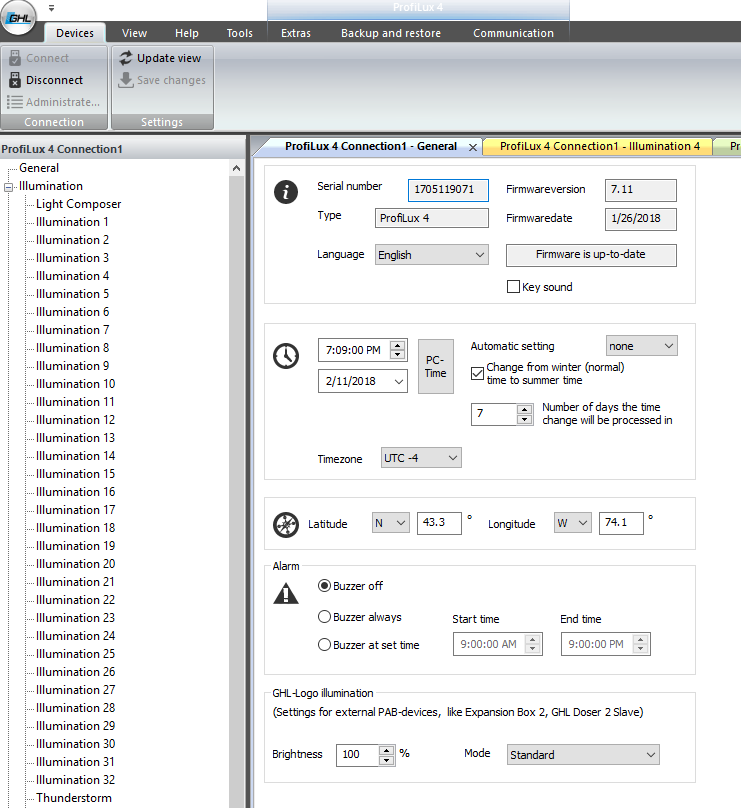Click the Firmwareversion field 7.11
Screen dimensions: 741x808
point(641,190)
